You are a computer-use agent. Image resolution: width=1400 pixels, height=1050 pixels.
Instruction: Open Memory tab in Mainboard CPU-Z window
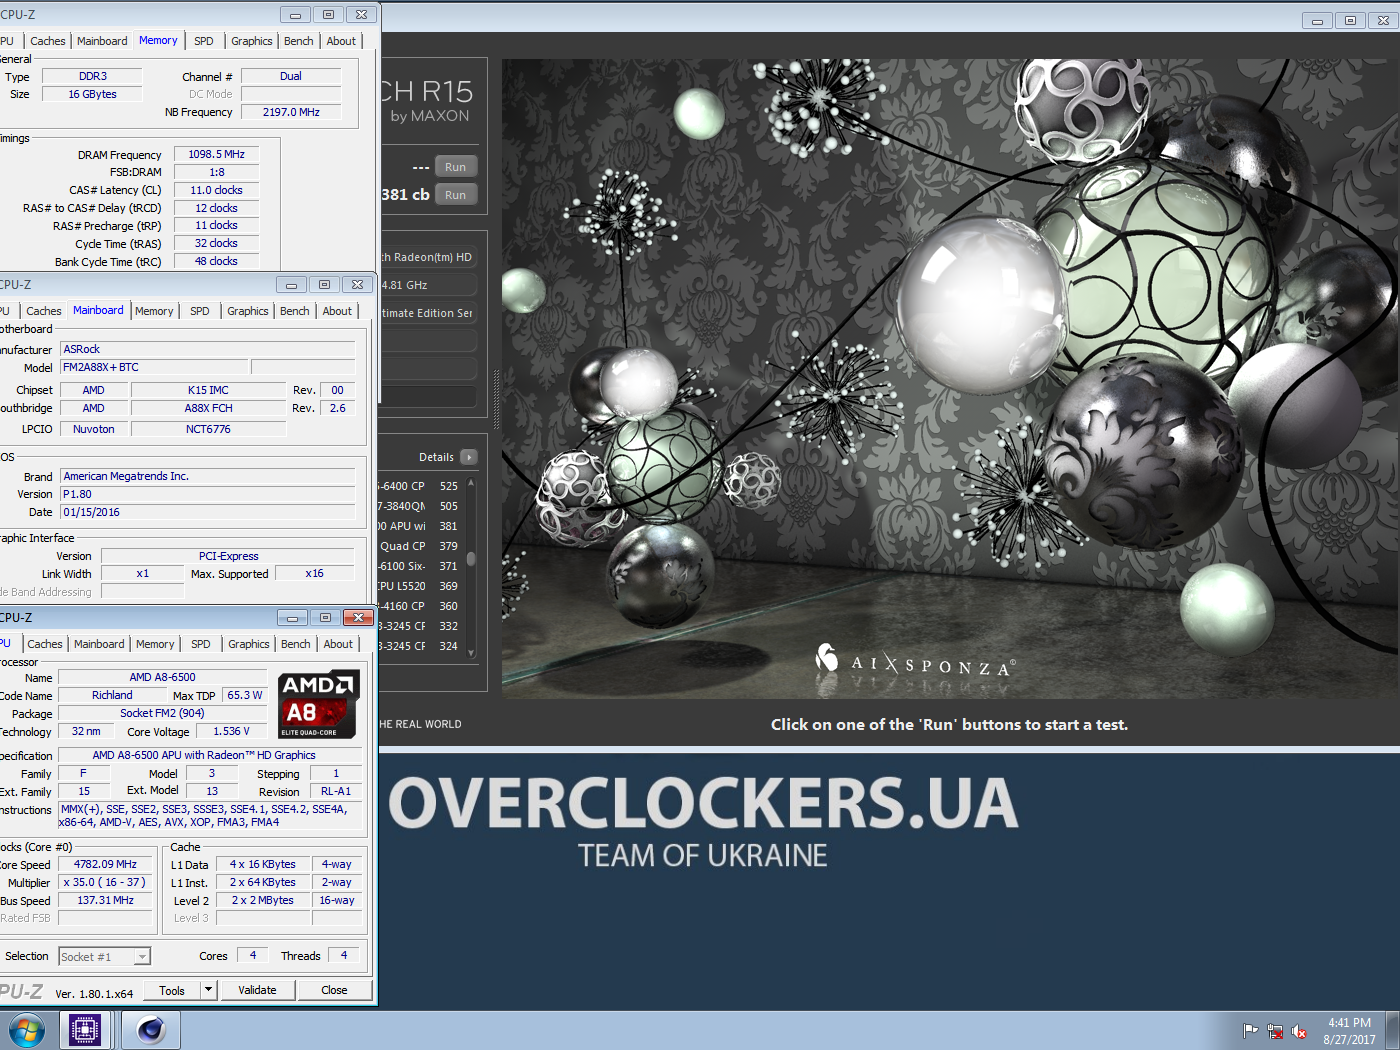pos(154,311)
